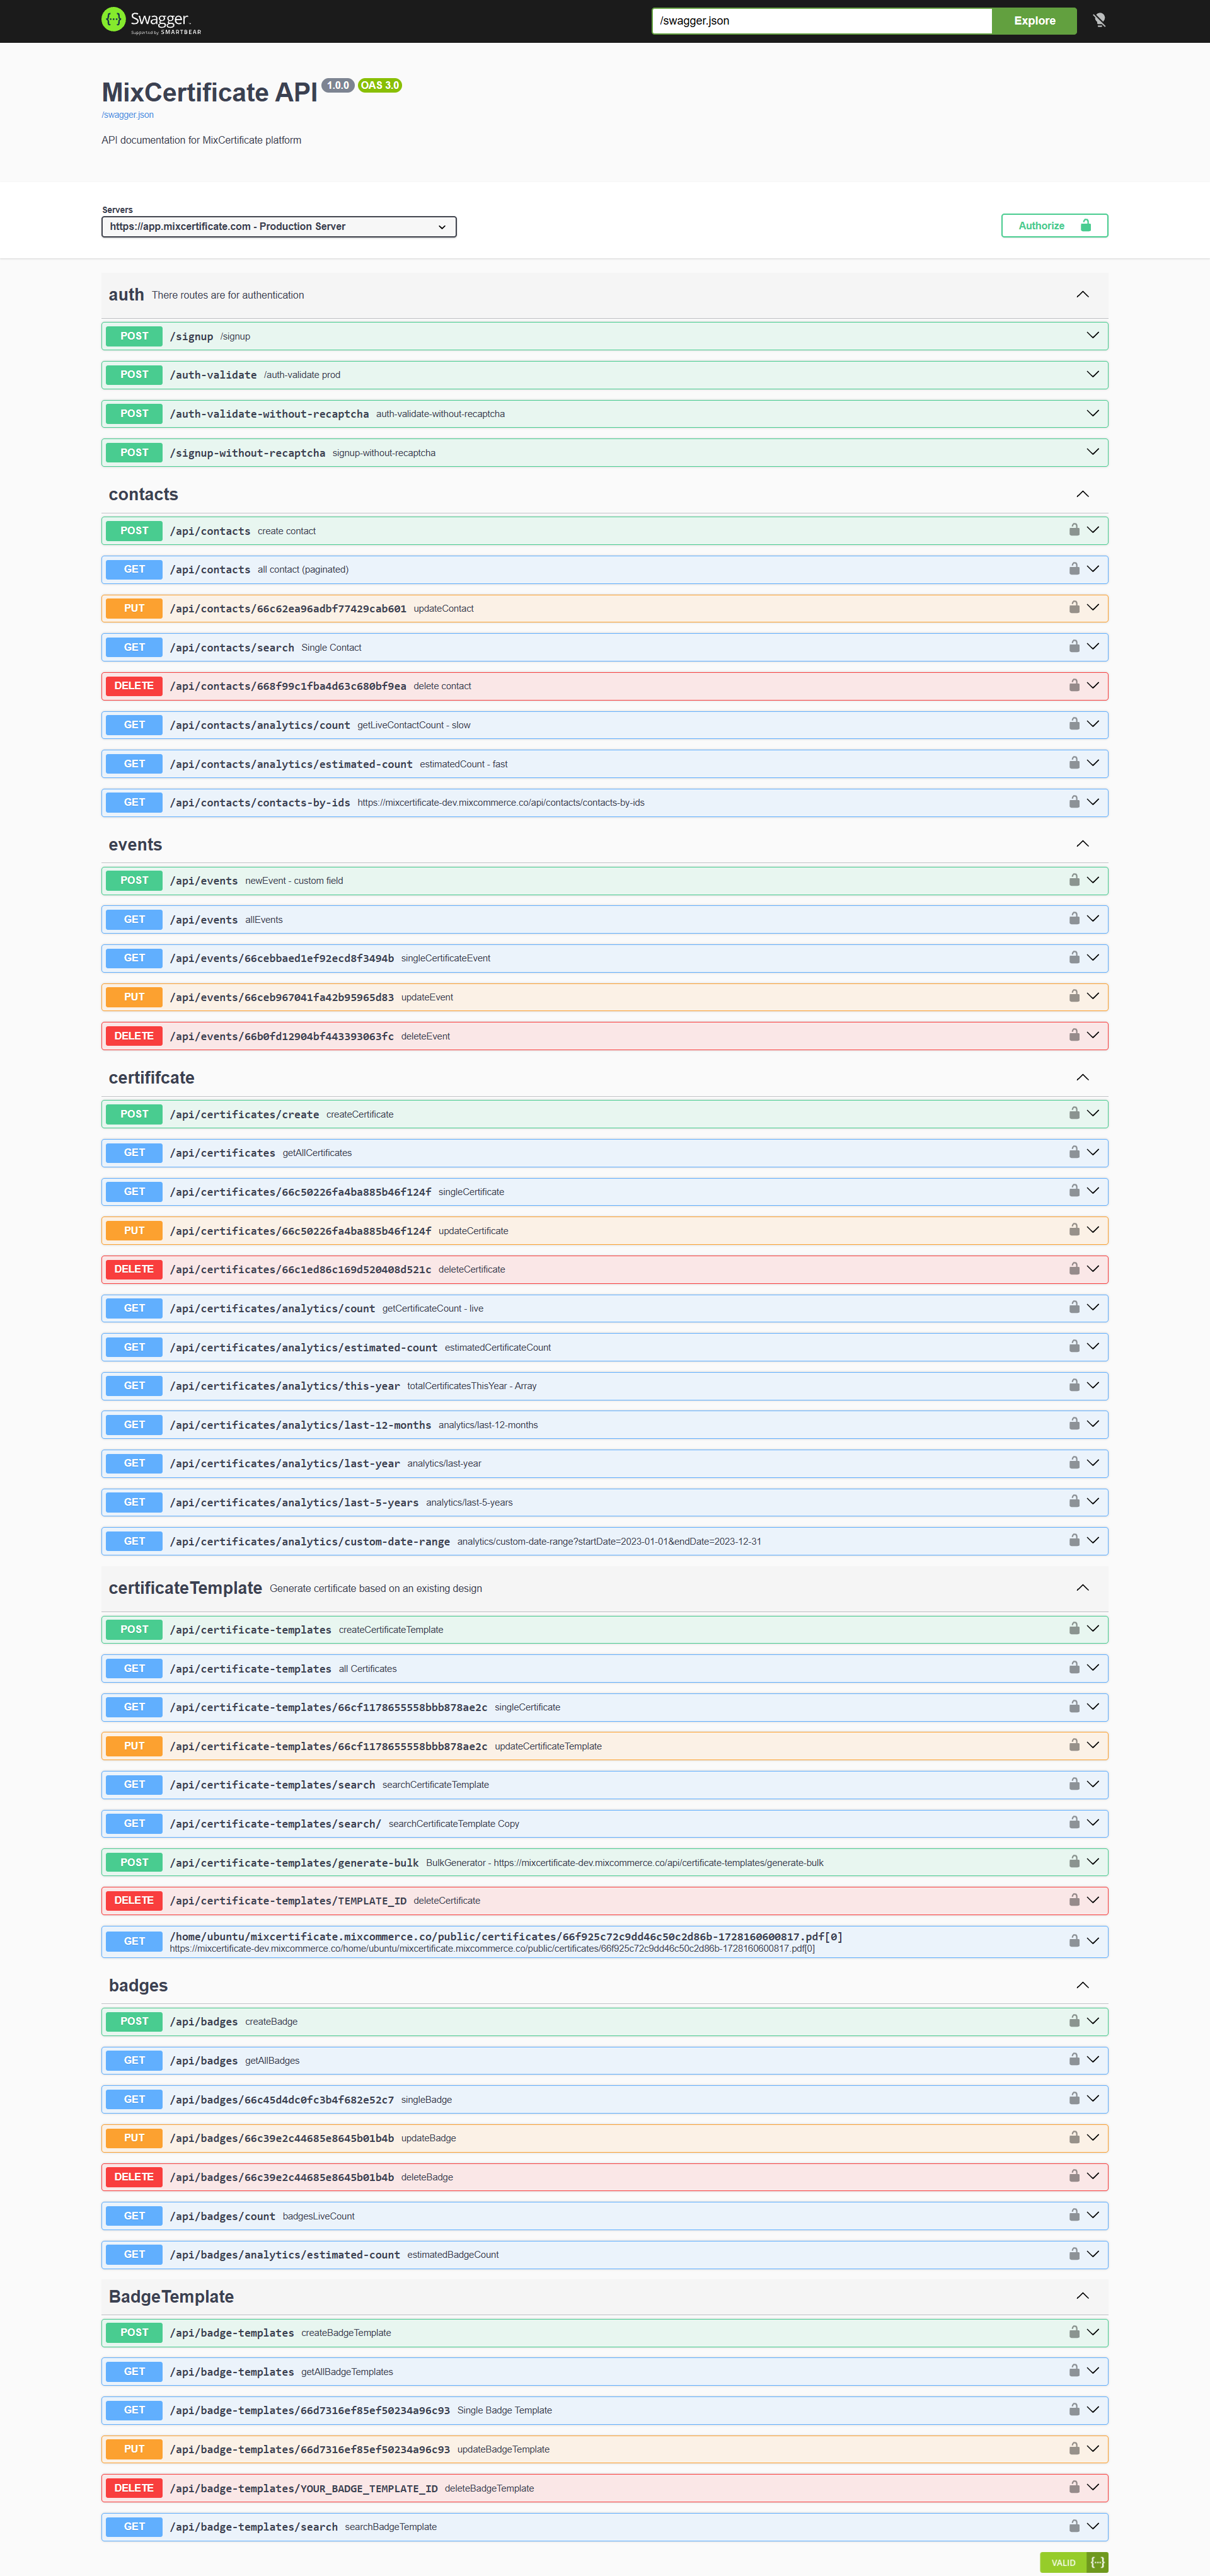This screenshot has width=1210, height=2576.
Task: Click lock icon on custom-date-range row
Action: 1074,1541
